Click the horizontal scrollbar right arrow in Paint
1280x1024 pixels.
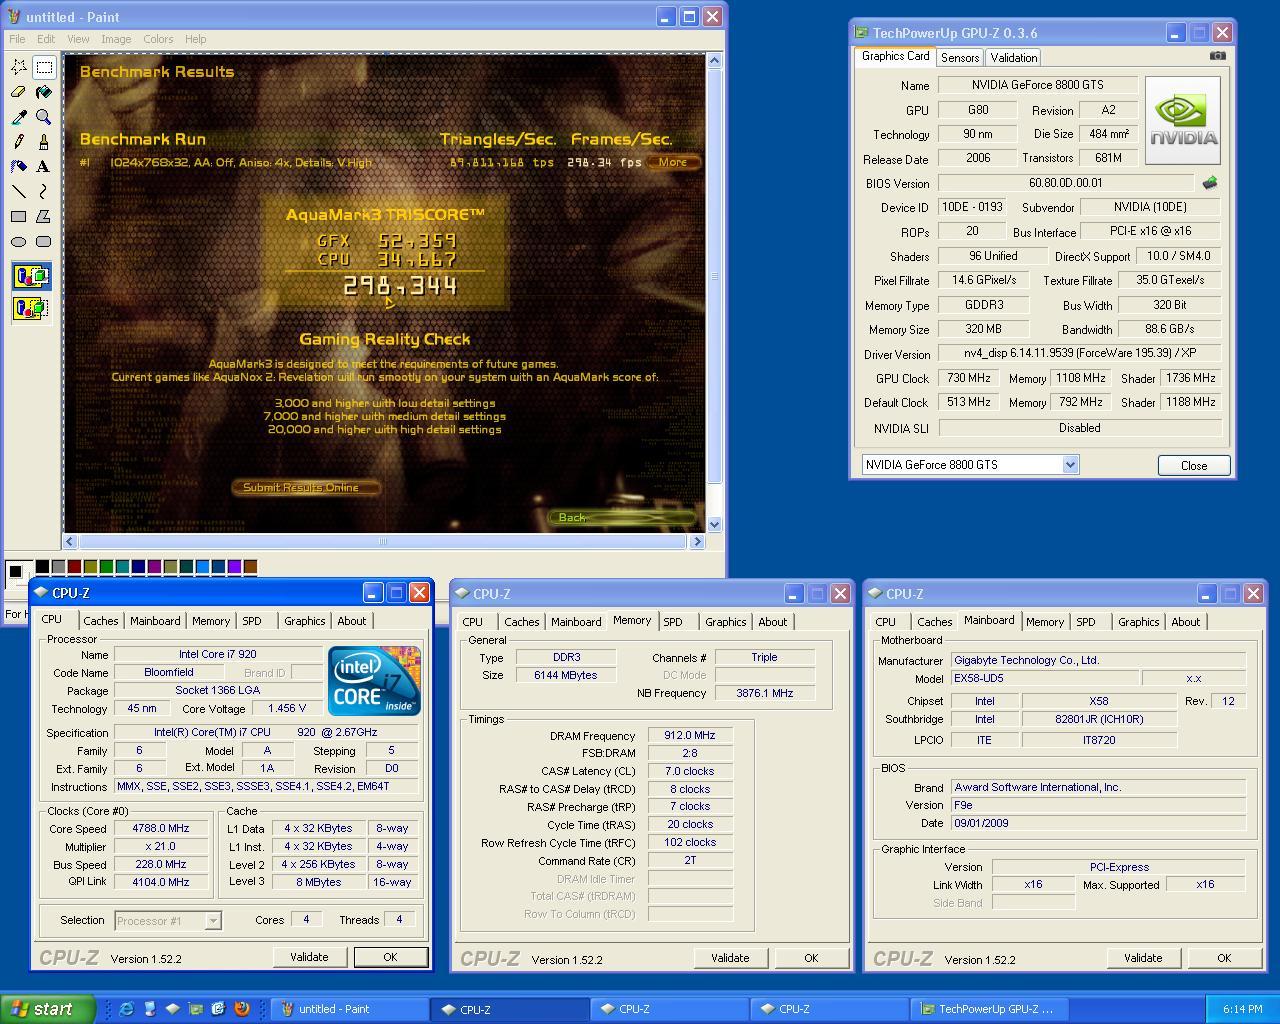[697, 541]
